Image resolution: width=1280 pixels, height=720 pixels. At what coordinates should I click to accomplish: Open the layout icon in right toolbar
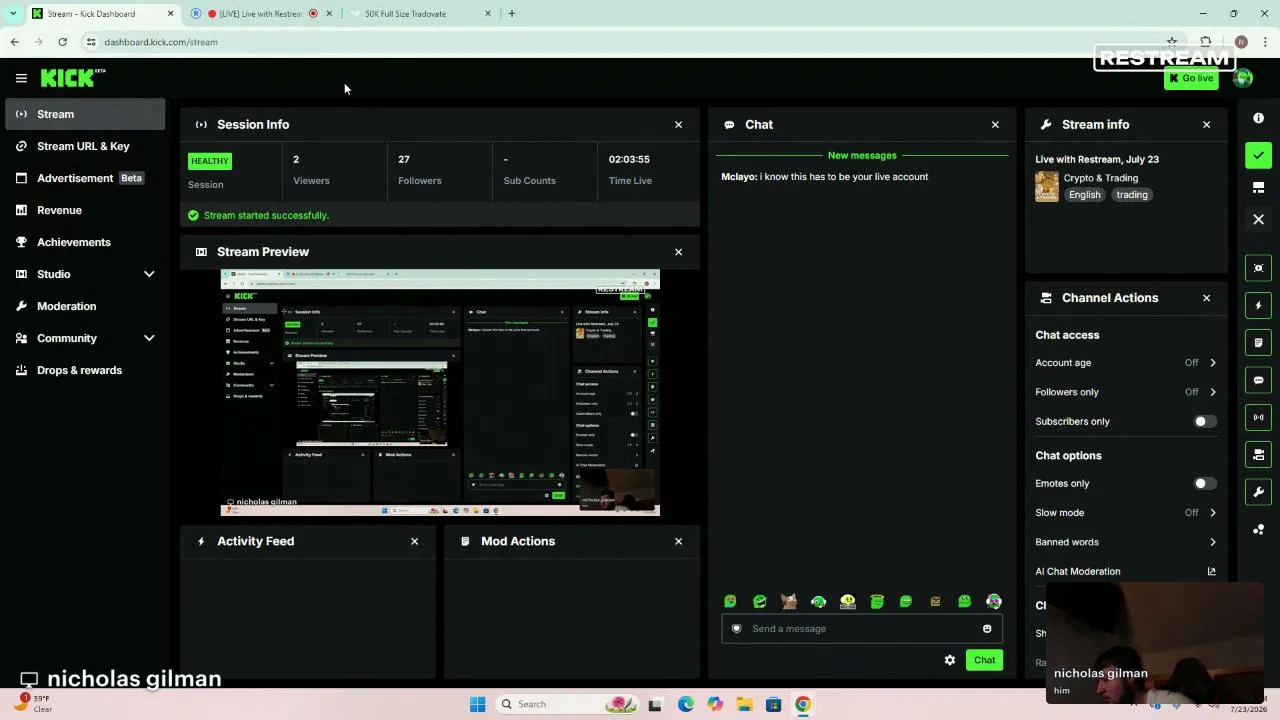(1259, 187)
